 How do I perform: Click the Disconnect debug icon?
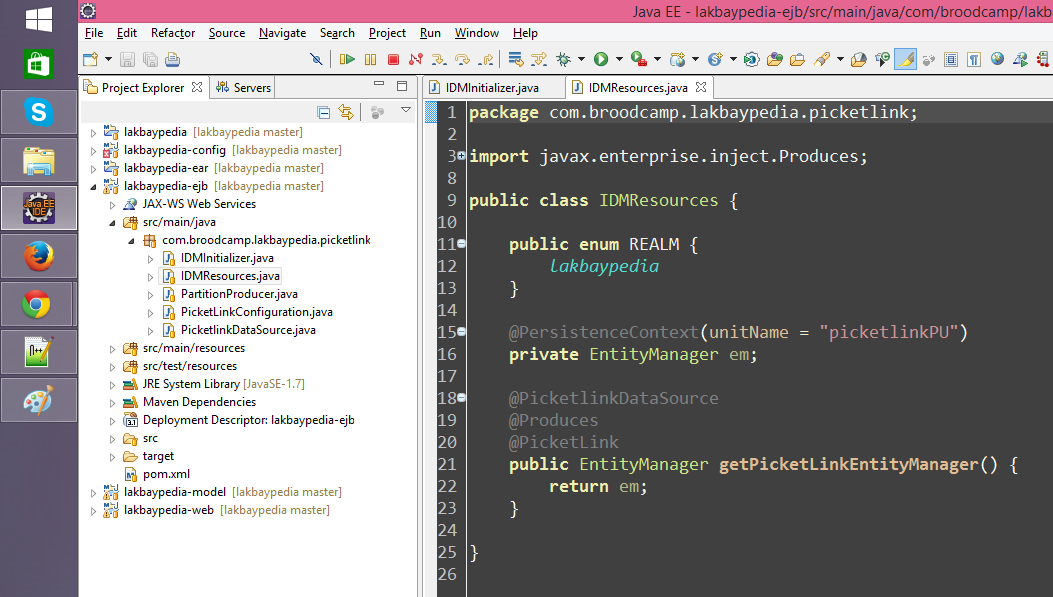[416, 59]
